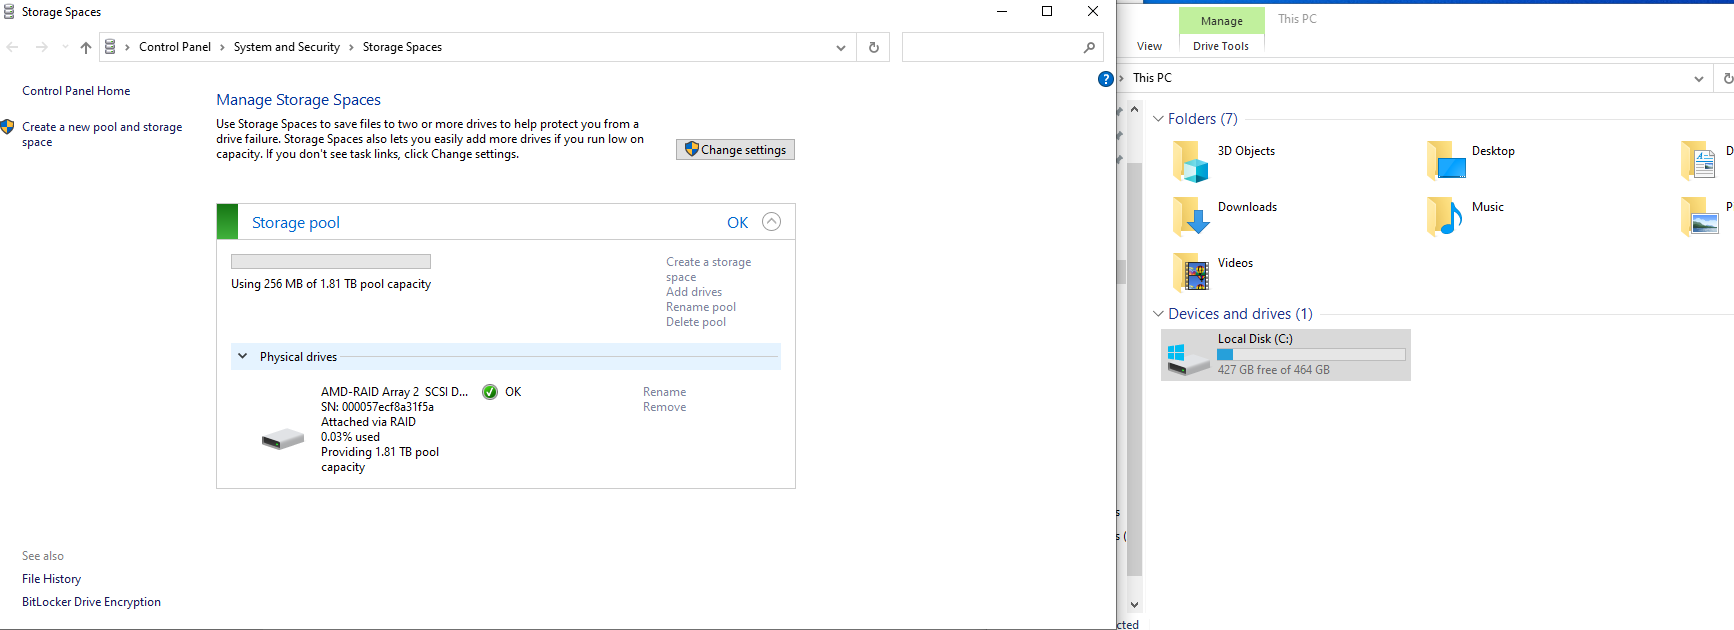Go back with the back arrow
Screen dimensions: 1734x630
[x=12, y=47]
